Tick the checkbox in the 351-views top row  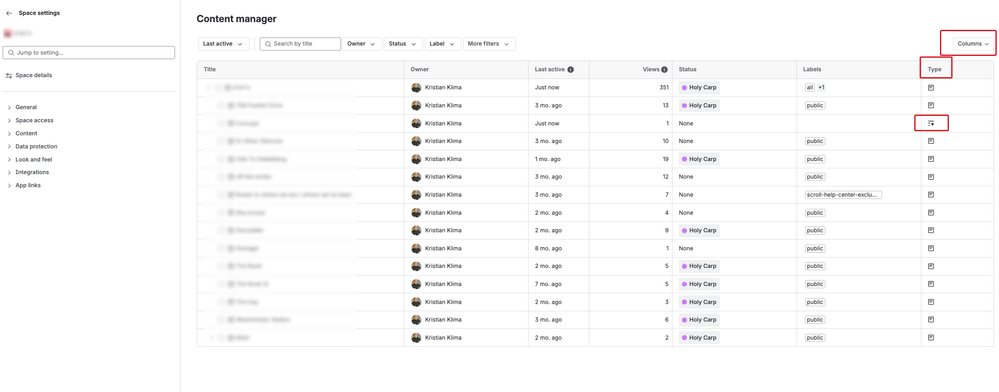point(217,87)
